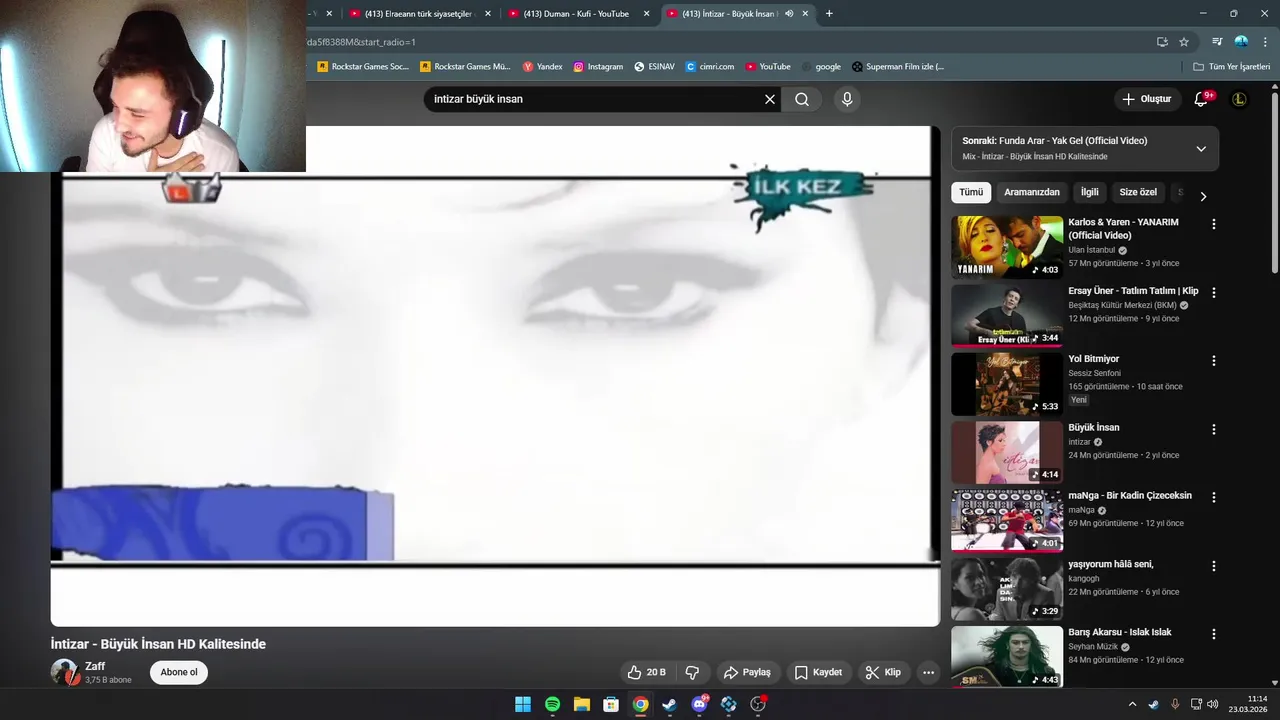Dislike the video with the thumbs-down icon
This screenshot has height=720, width=1280.
(x=692, y=672)
